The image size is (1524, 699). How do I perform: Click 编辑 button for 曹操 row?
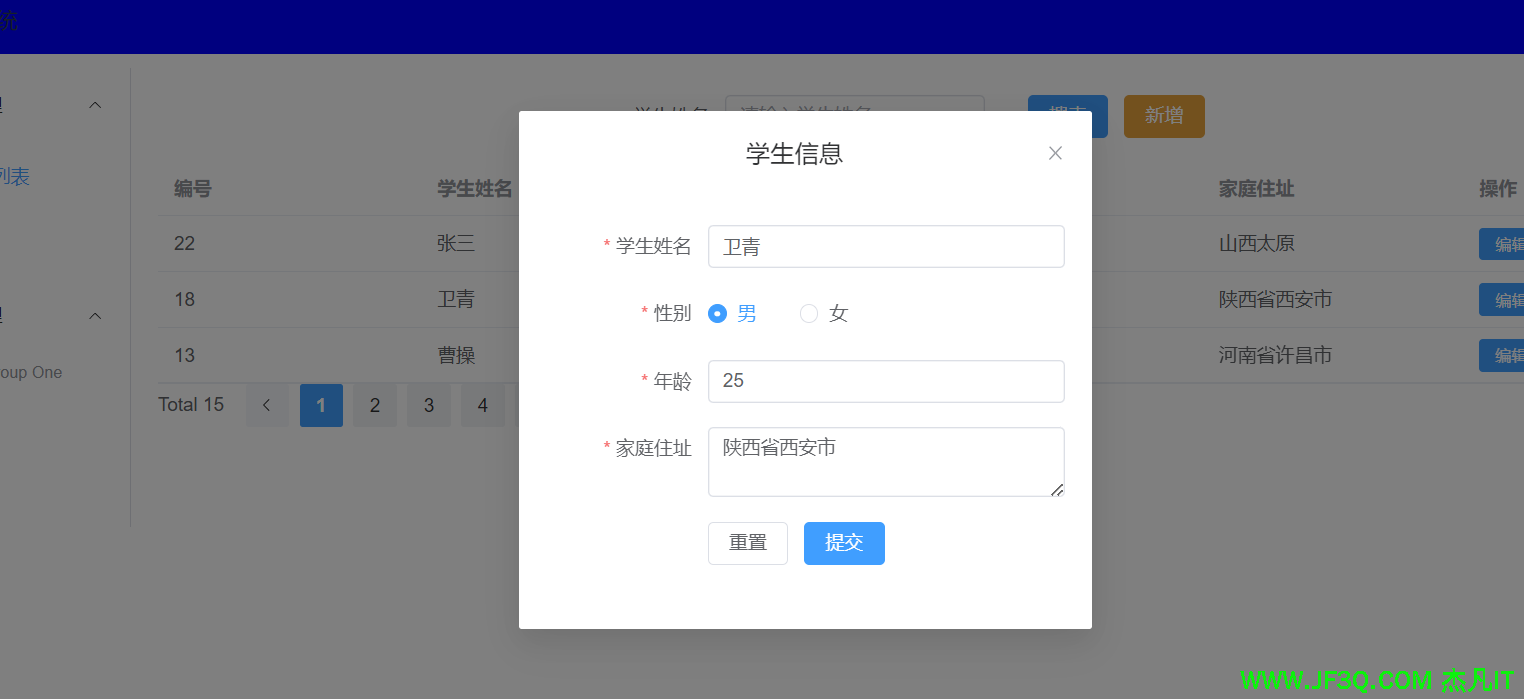[x=1503, y=355]
